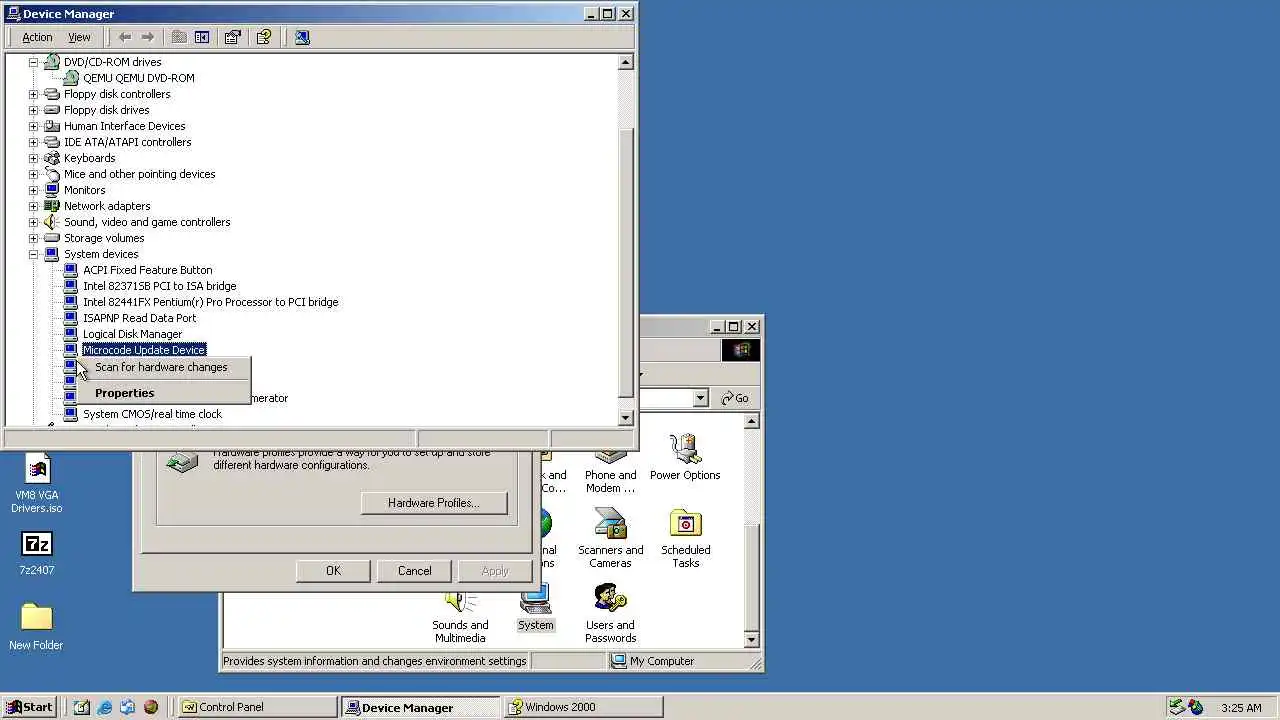This screenshot has height=720, width=1280.
Task: Open Sounds and Multimedia icon
Action: pos(460,614)
